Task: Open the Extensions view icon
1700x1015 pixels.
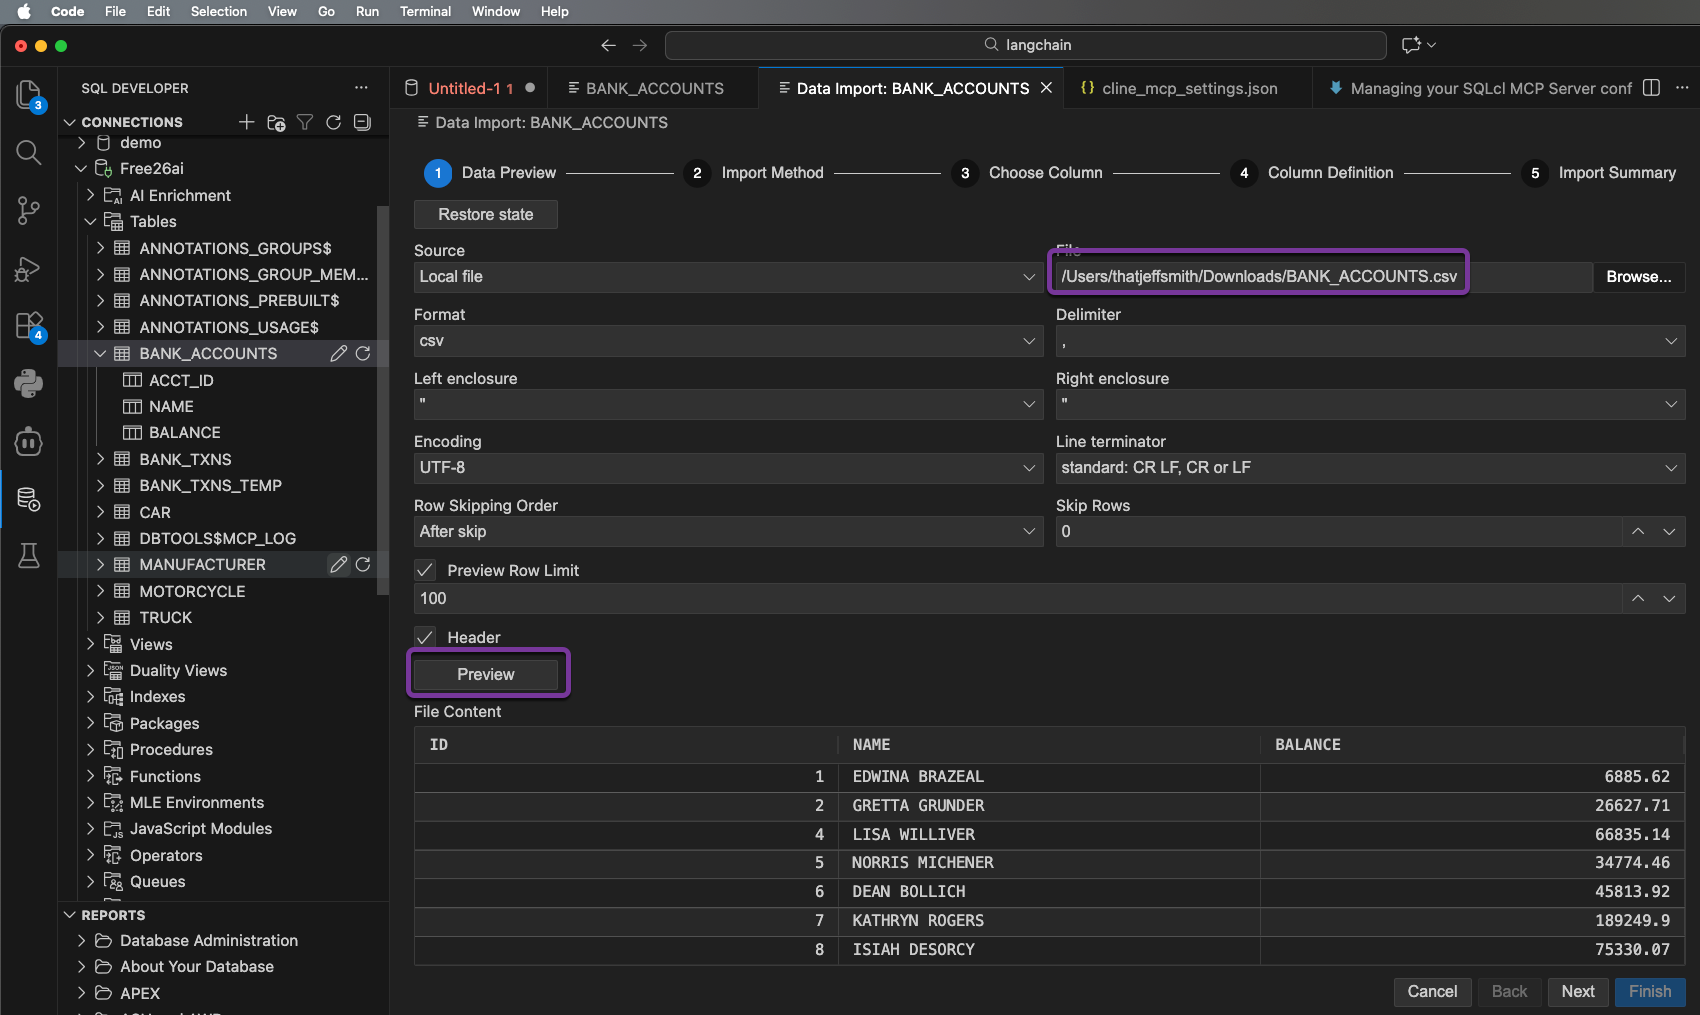Action: (28, 326)
